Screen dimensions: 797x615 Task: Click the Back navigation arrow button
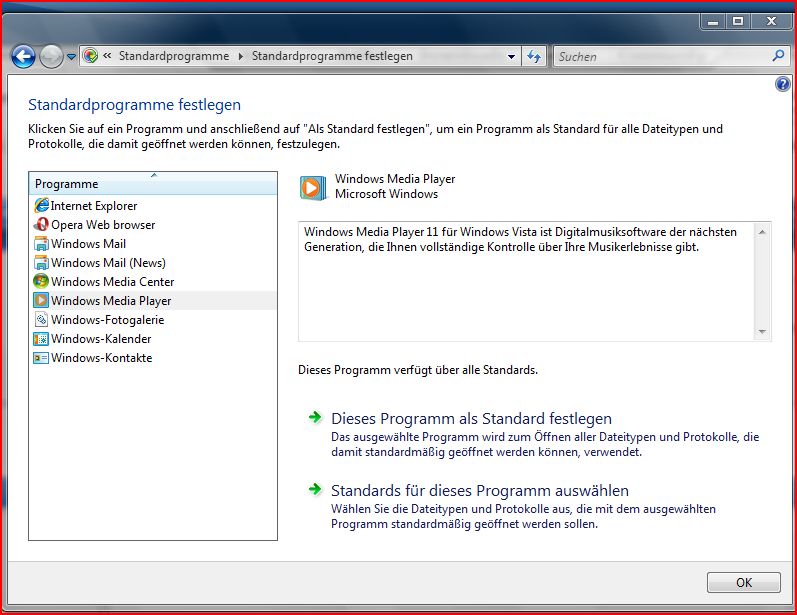click(x=23, y=56)
